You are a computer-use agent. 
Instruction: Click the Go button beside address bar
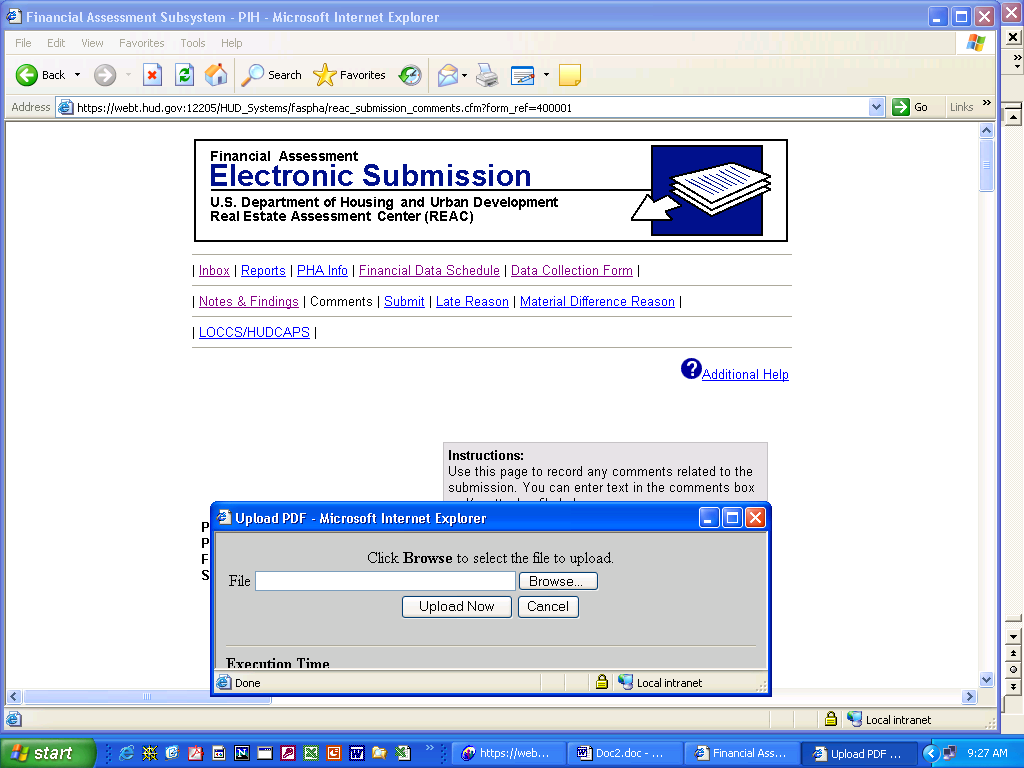tap(911, 107)
